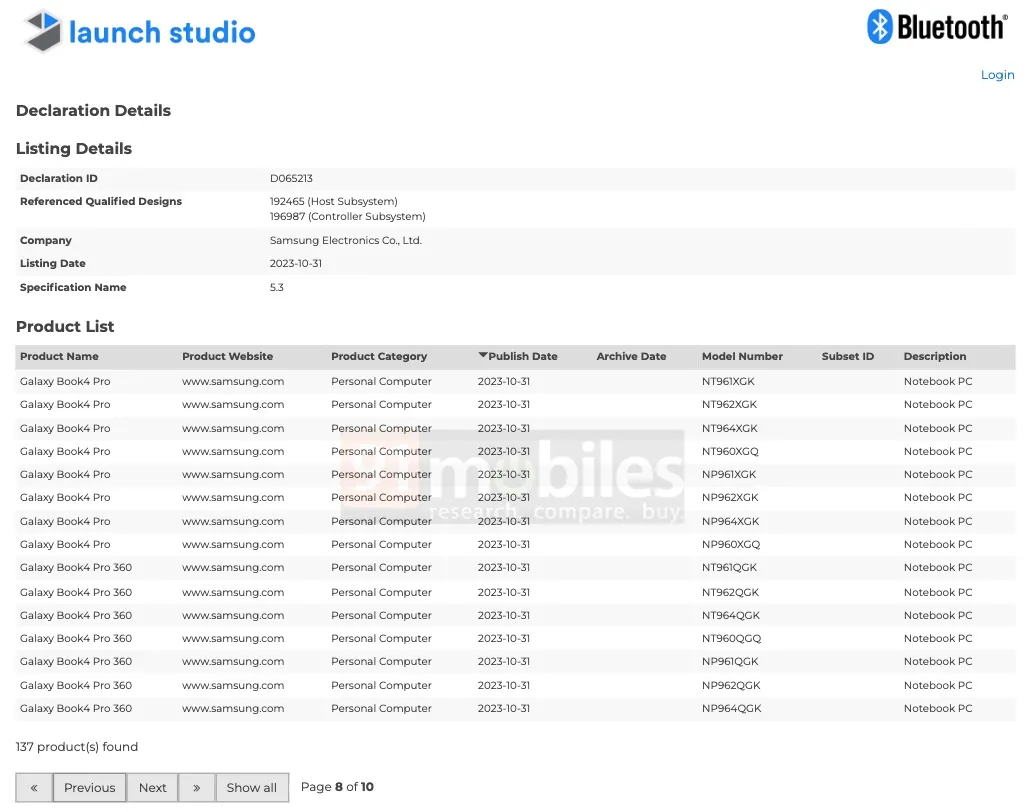Sort by Description column header
Image resolution: width=1025 pixels, height=812 pixels.
point(935,357)
